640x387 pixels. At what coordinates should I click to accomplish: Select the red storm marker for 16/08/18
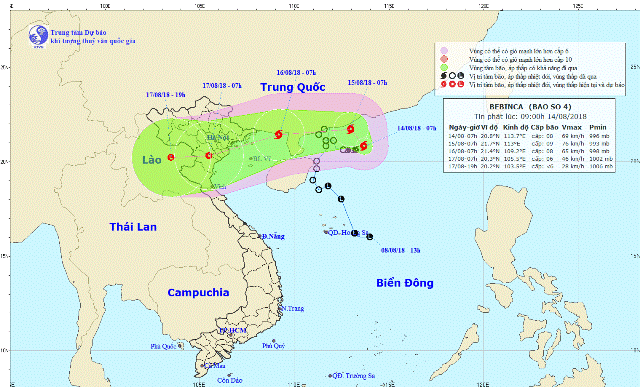point(279,134)
